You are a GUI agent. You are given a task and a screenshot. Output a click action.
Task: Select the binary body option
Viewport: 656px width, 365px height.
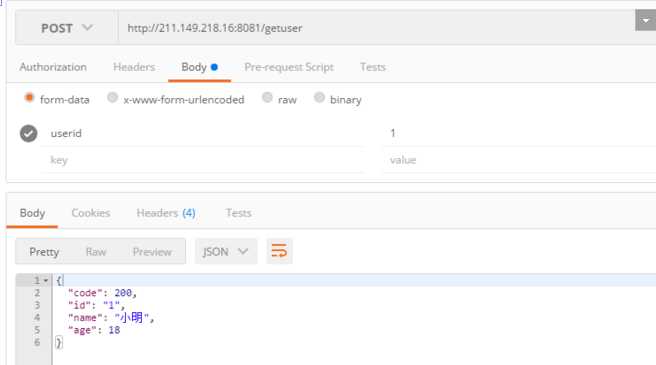coord(319,98)
